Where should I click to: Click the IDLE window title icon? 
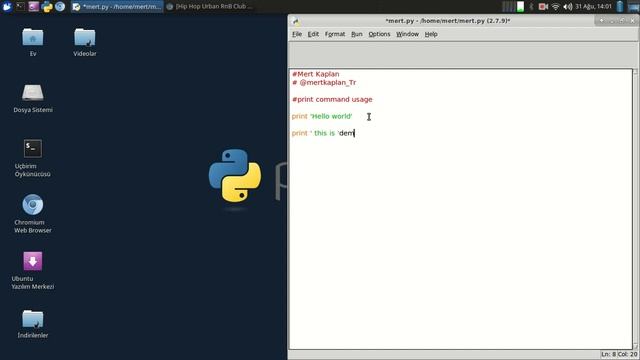(296, 21)
